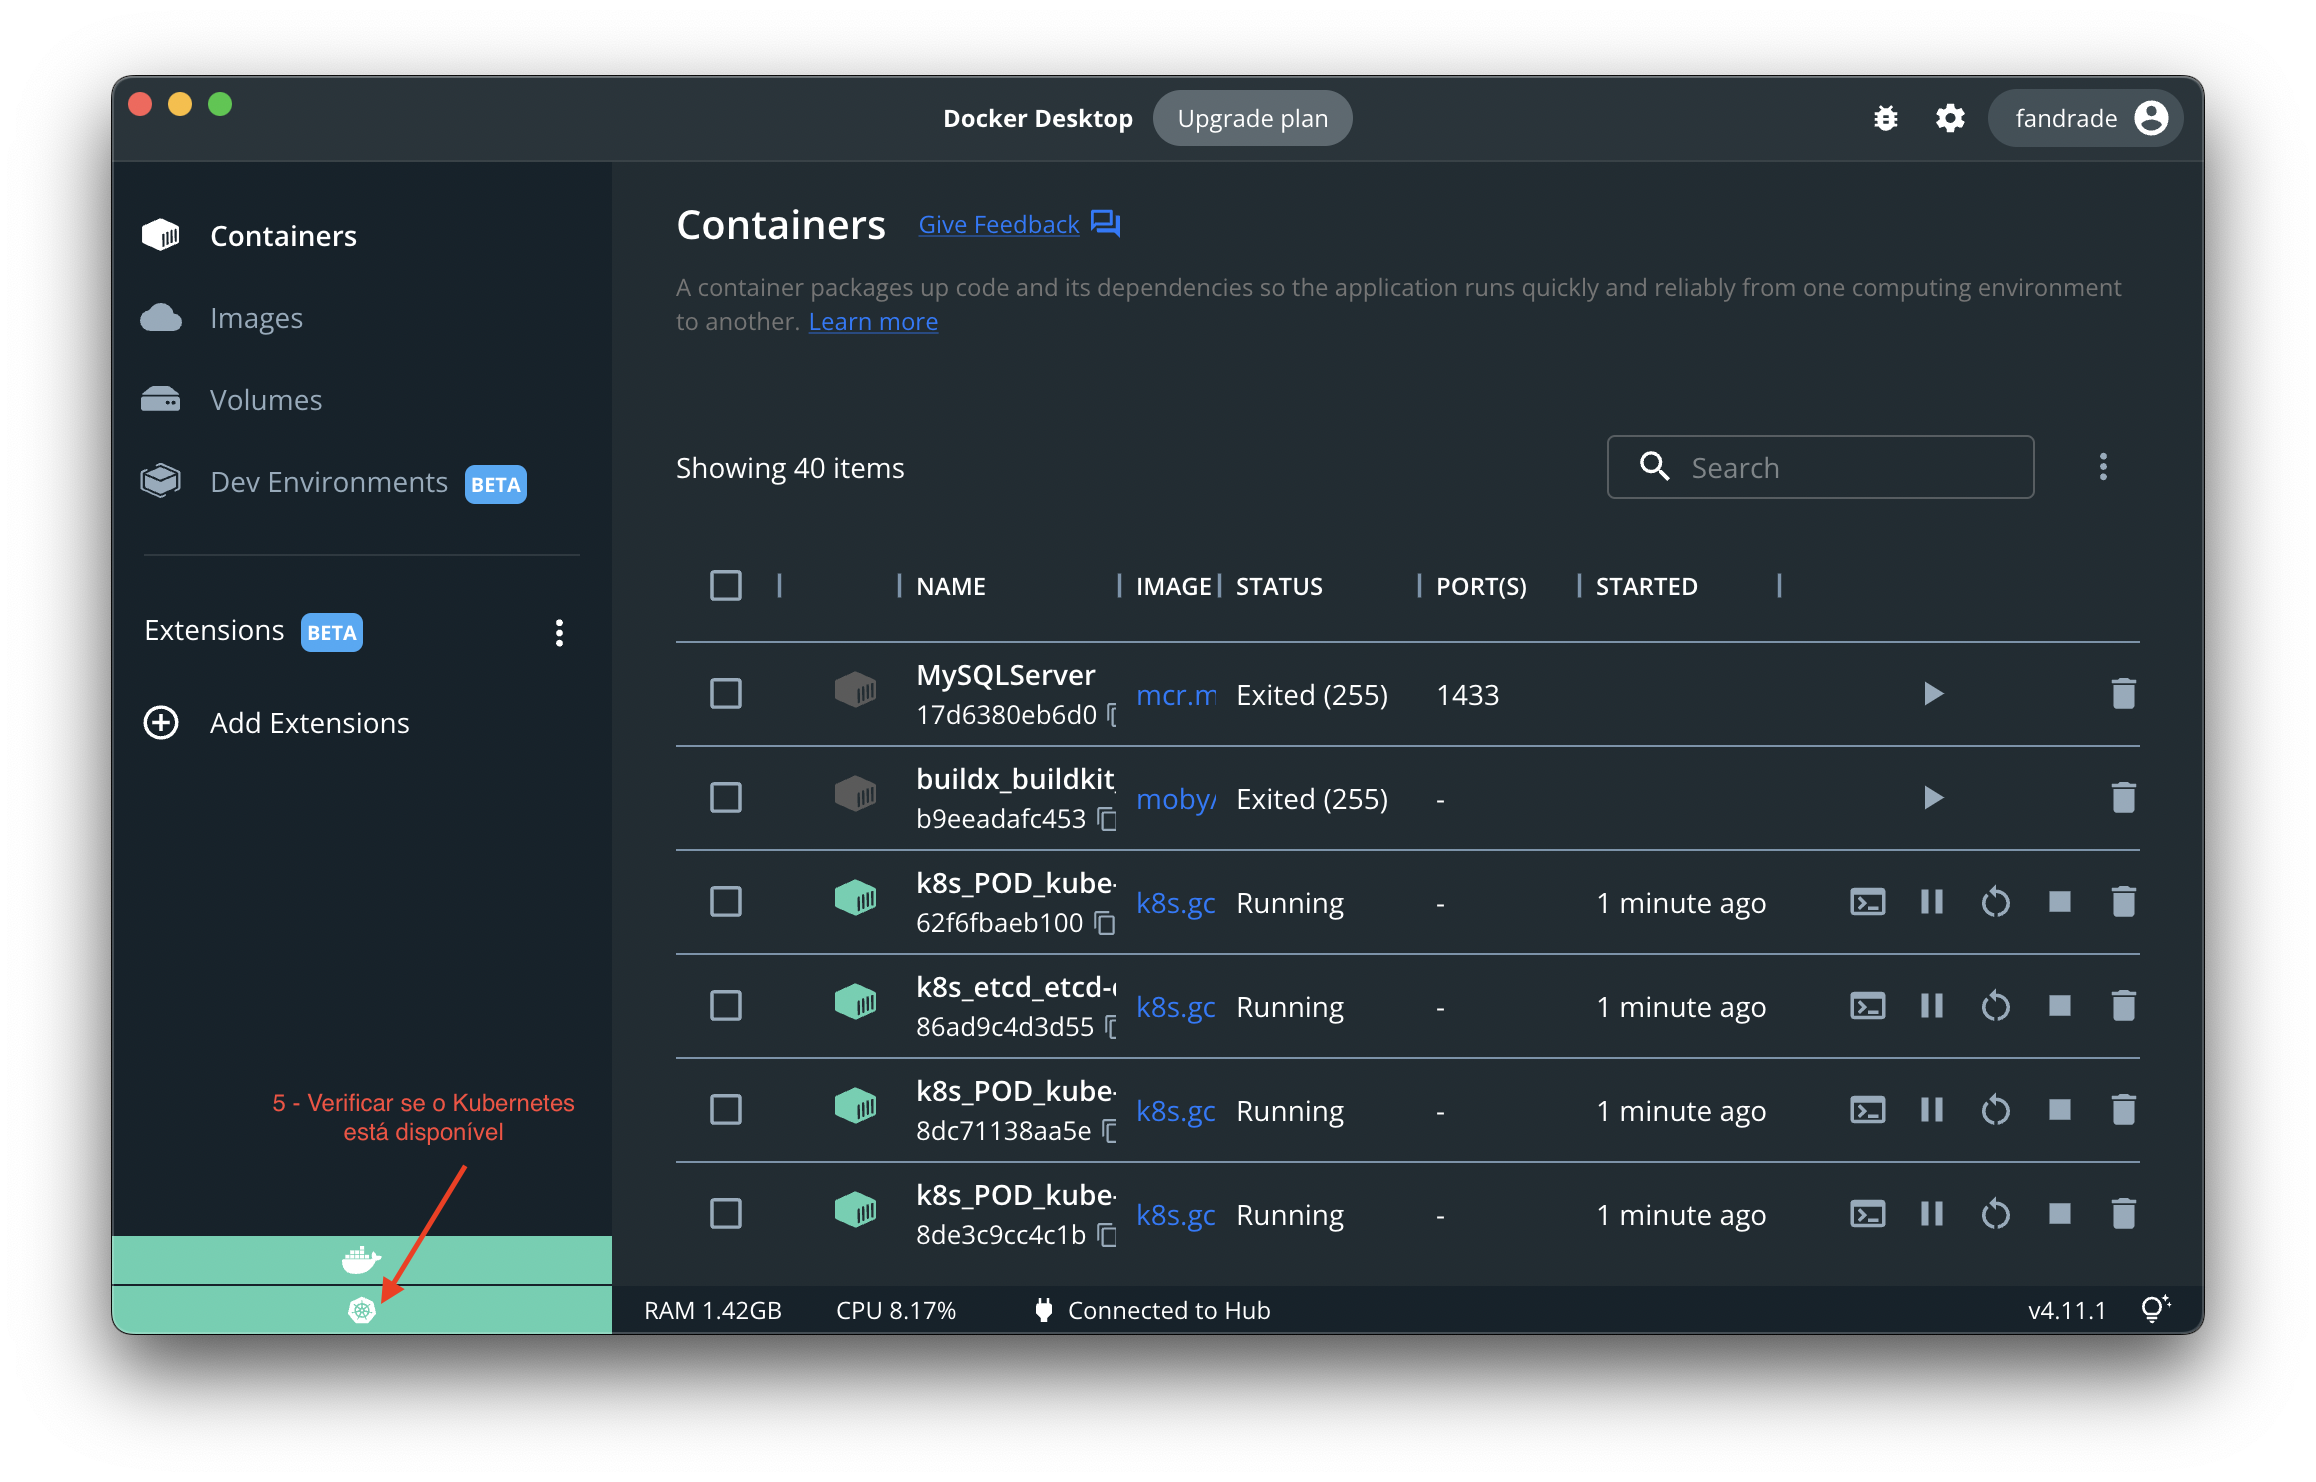Delete the k8s_etcd_etcd container
Screen dimensions: 2316x1482
pos(2123,1006)
